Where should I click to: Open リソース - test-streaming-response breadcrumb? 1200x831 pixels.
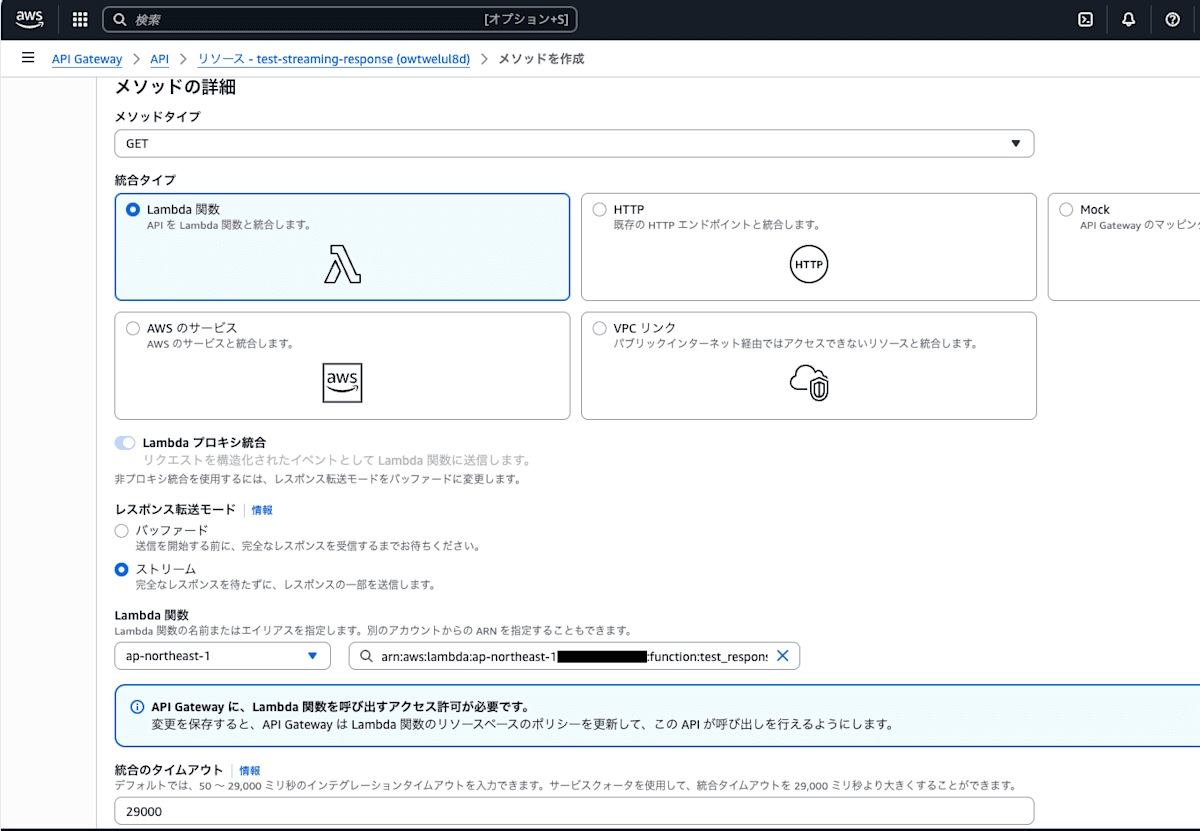334,59
